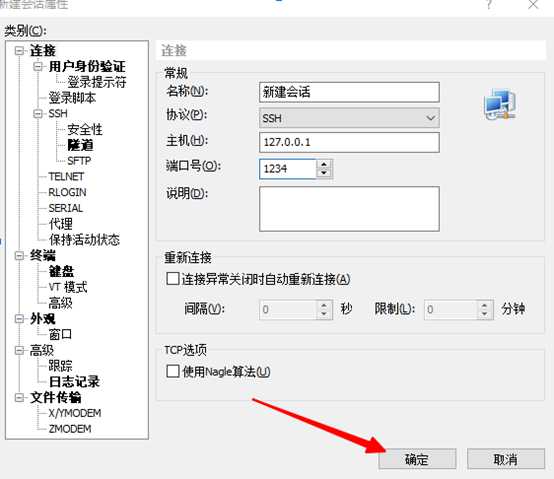The height and width of the screenshot is (479, 554).
Task: Close the session properties dialog
Action: (533, 5)
